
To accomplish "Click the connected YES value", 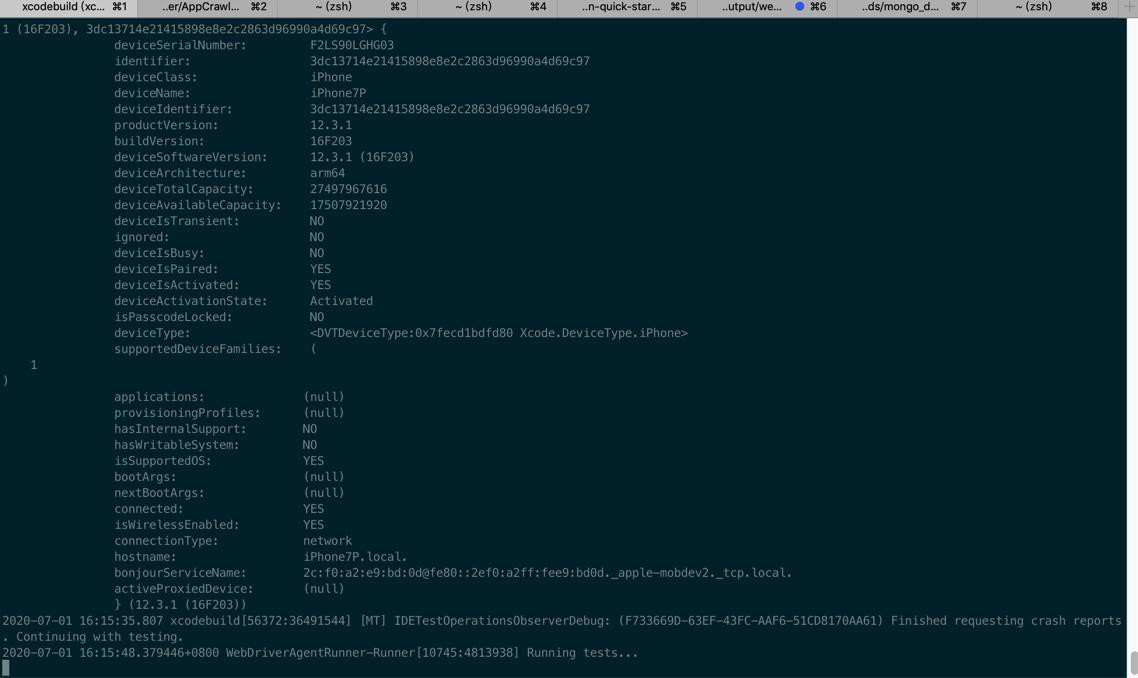I will tap(314, 508).
